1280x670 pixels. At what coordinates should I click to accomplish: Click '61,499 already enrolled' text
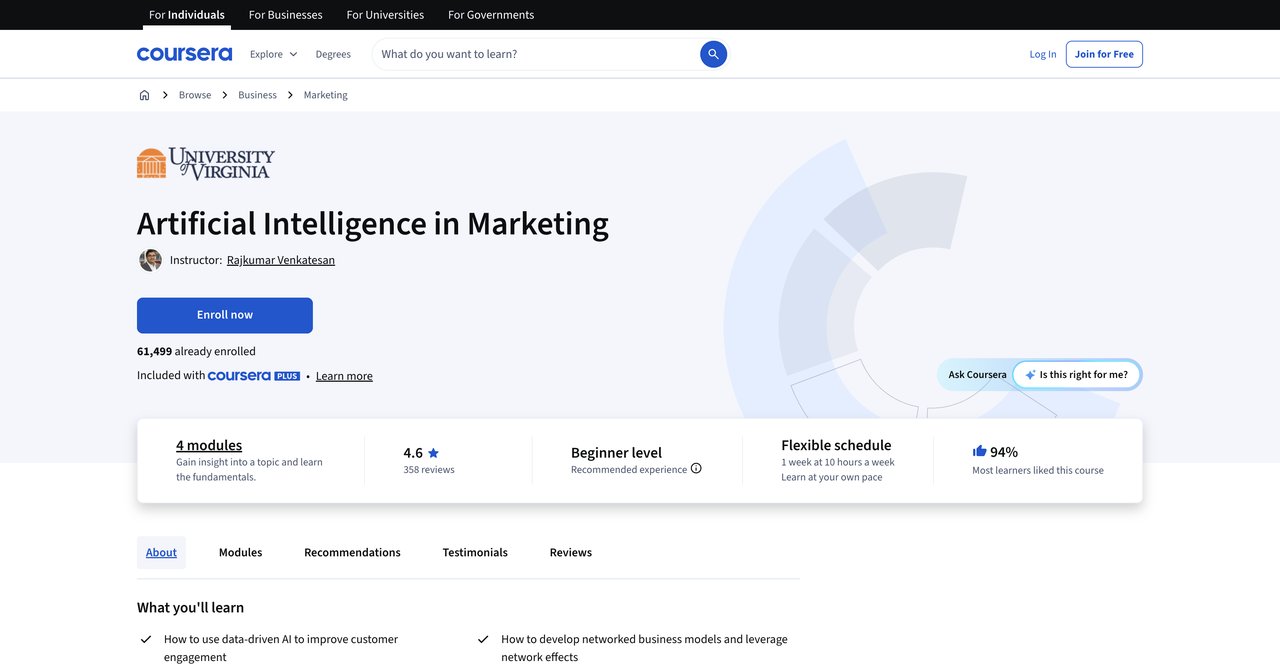coord(196,351)
